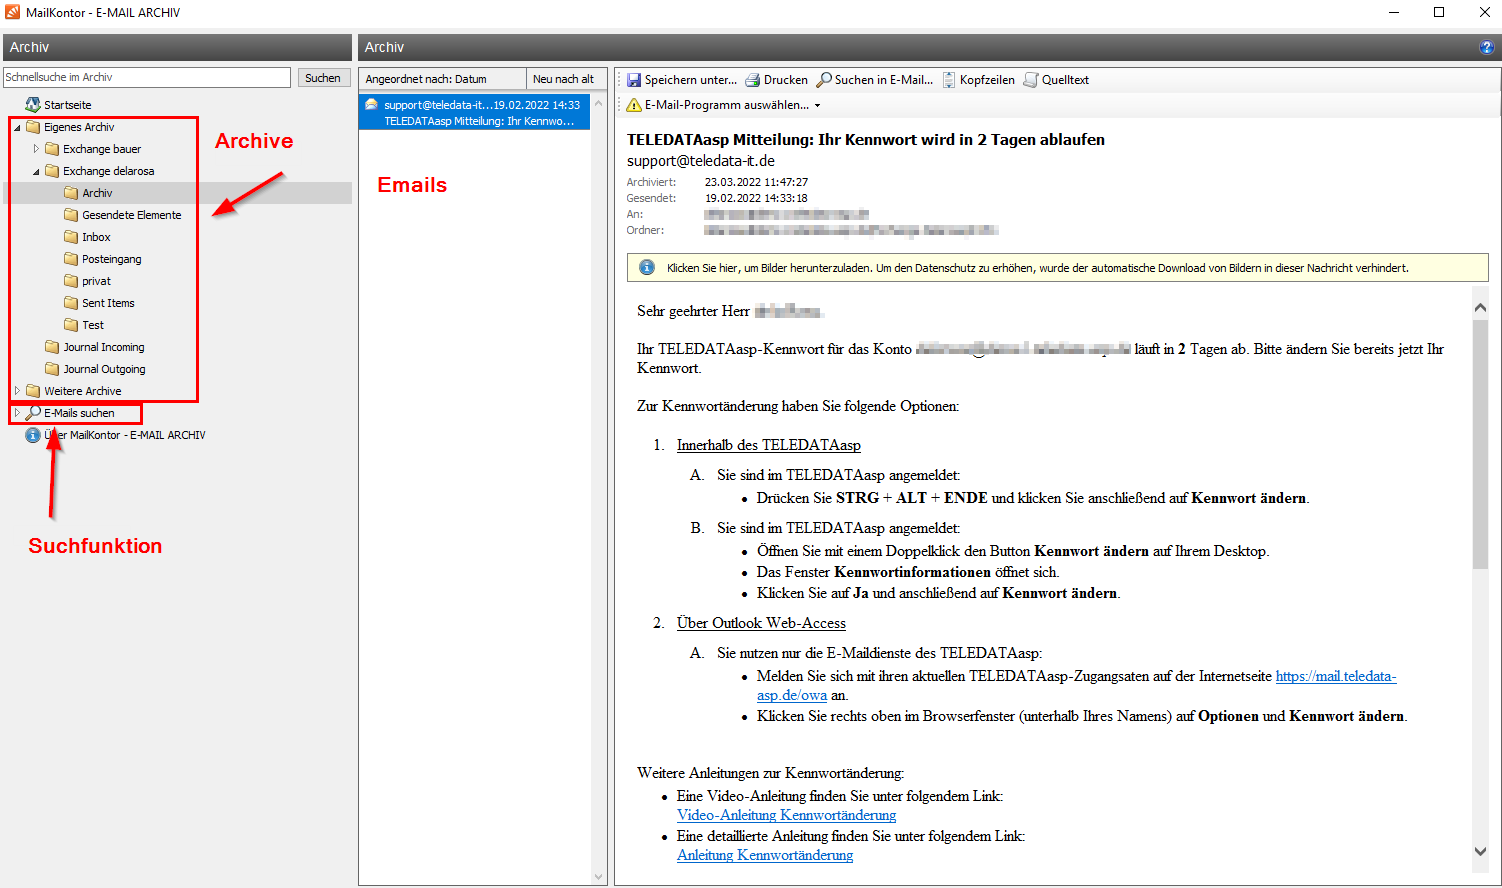
Task: Expand the Weitere Archive tree node
Action: click(x=17, y=391)
